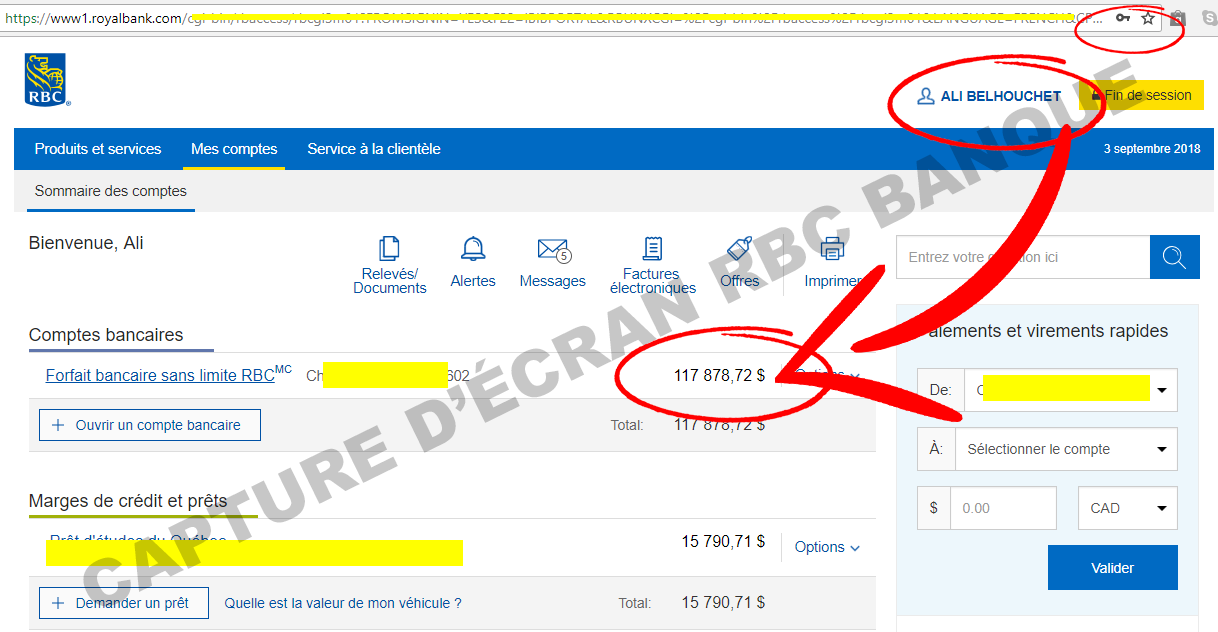The height and width of the screenshot is (632, 1218).
Task: Expand Options for the Forfait bancaire row
Action: pos(827,375)
